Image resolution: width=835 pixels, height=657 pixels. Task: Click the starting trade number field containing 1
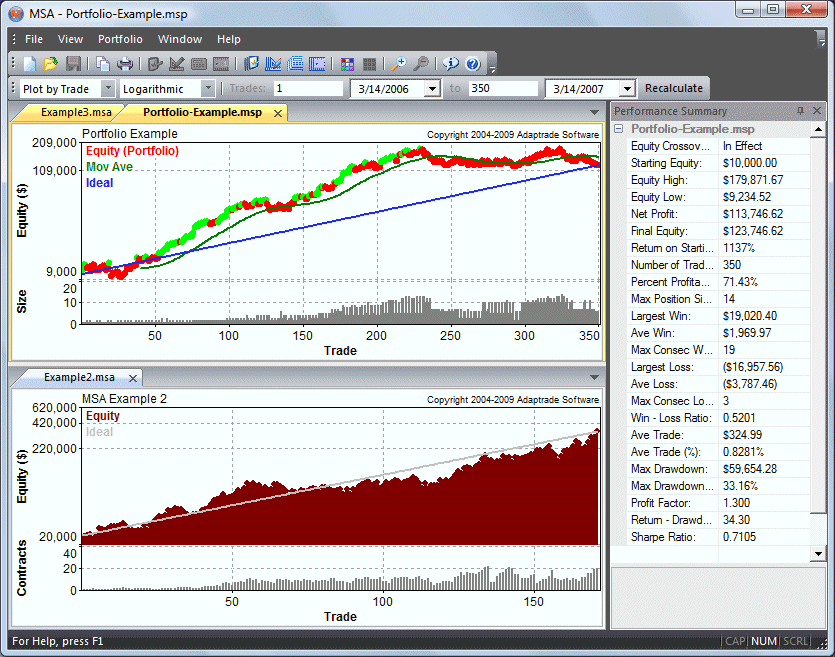308,88
